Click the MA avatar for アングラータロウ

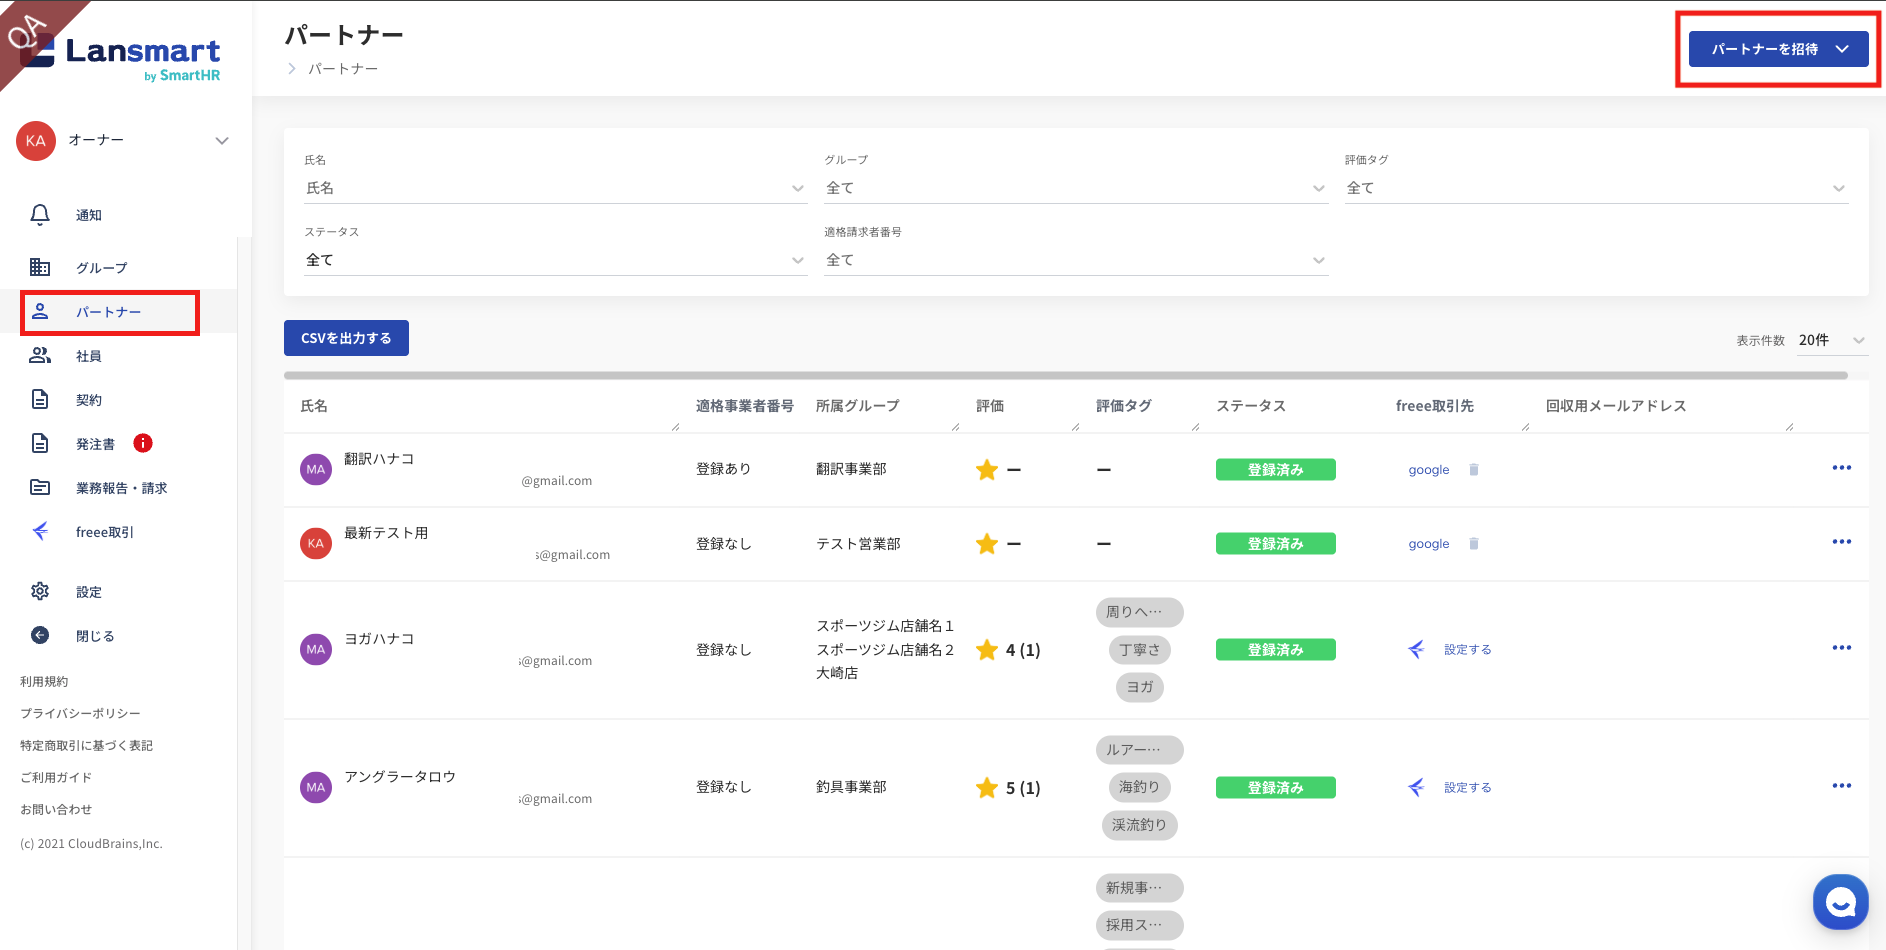tap(316, 787)
